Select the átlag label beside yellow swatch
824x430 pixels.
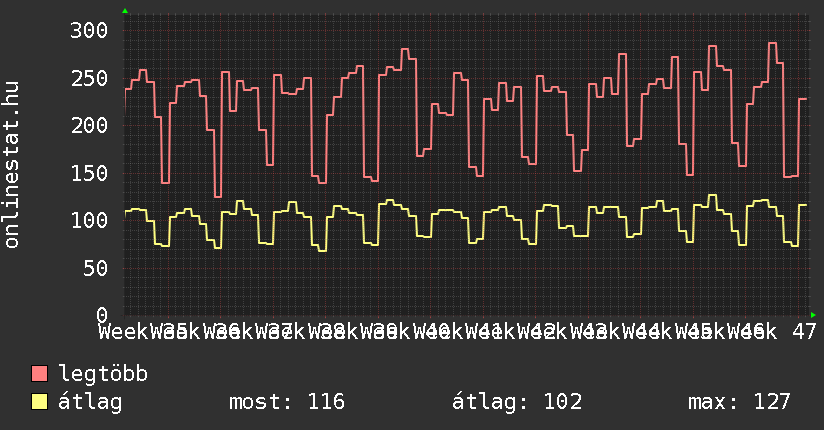91,402
